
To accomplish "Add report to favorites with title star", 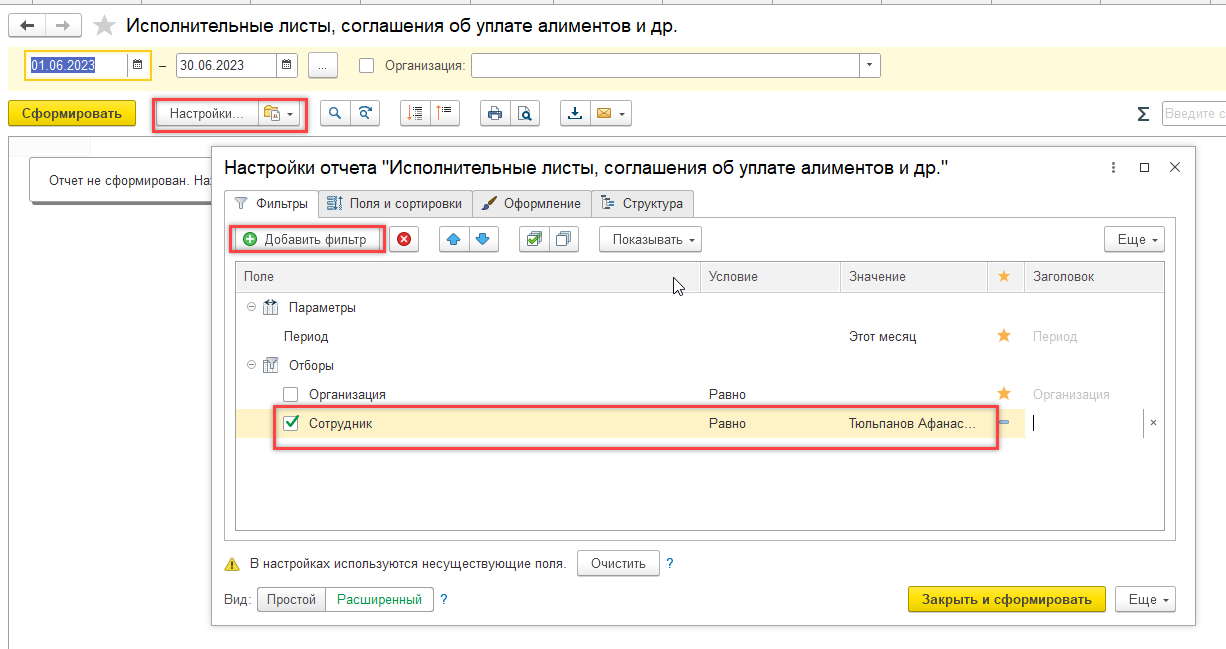I will (x=103, y=26).
